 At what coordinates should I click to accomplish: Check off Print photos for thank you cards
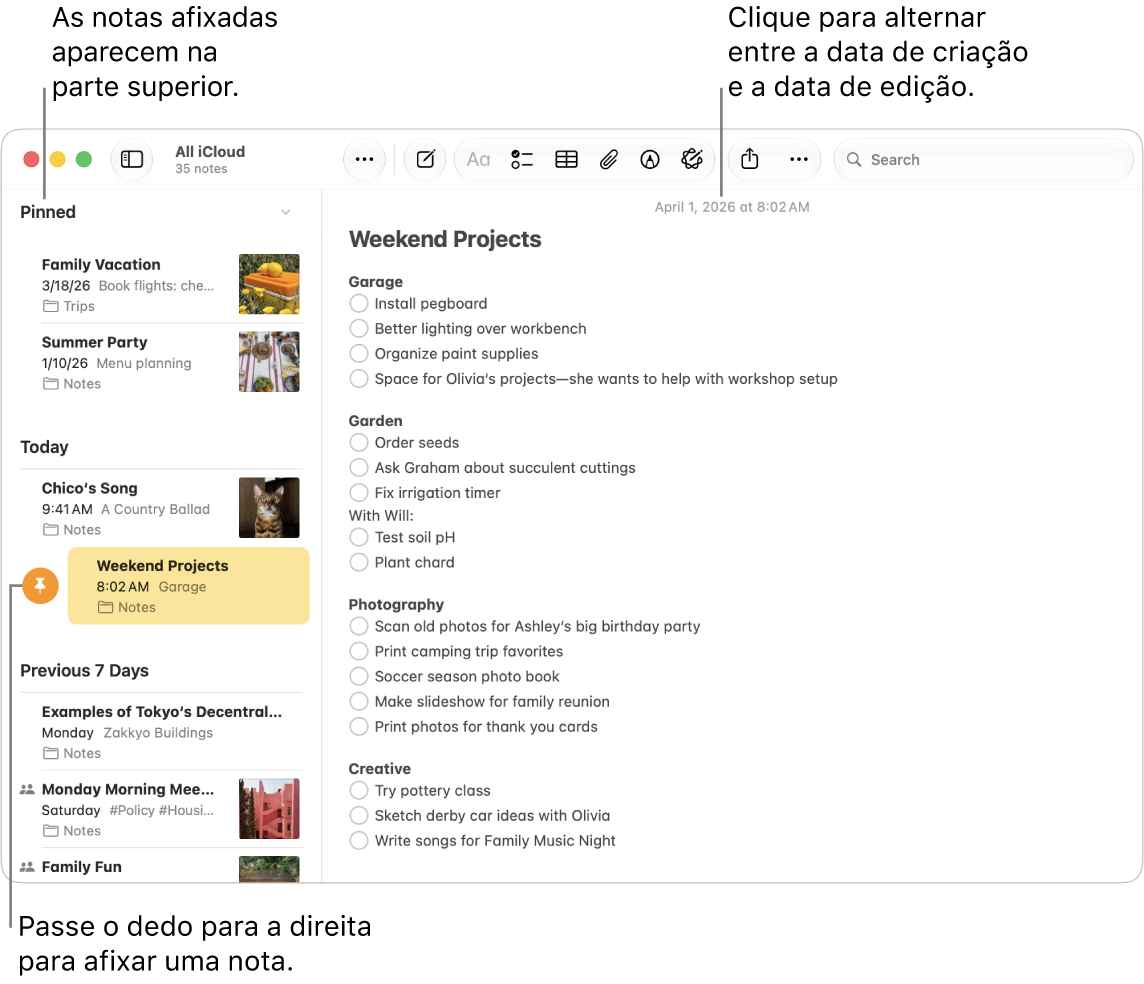[358, 727]
